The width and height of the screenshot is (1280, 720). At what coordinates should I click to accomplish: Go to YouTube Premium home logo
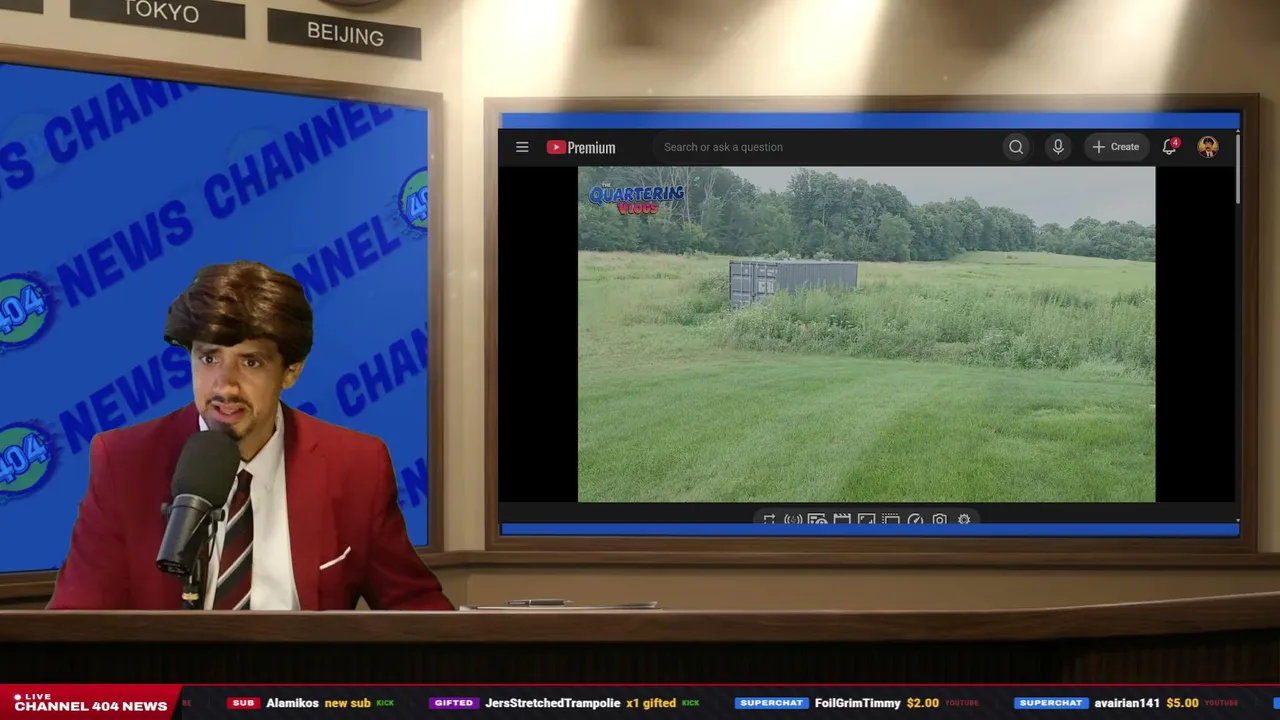581,147
